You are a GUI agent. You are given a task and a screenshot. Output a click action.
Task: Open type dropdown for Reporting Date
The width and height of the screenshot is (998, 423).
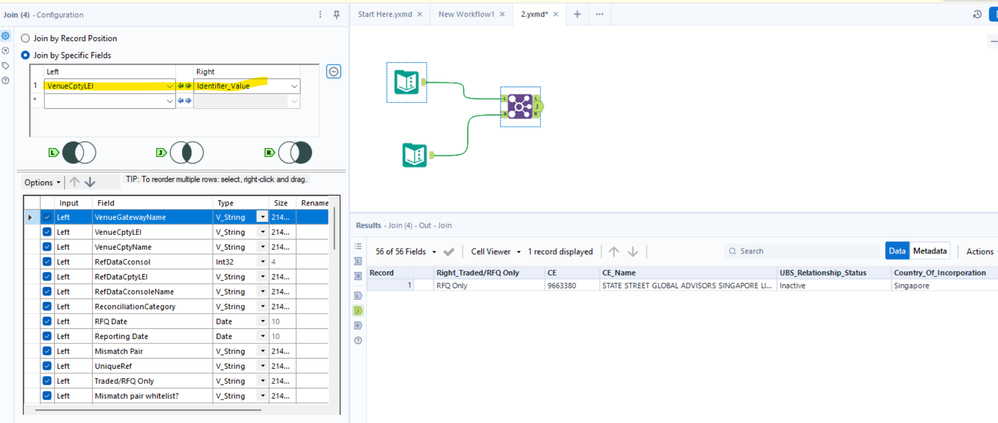tap(262, 336)
